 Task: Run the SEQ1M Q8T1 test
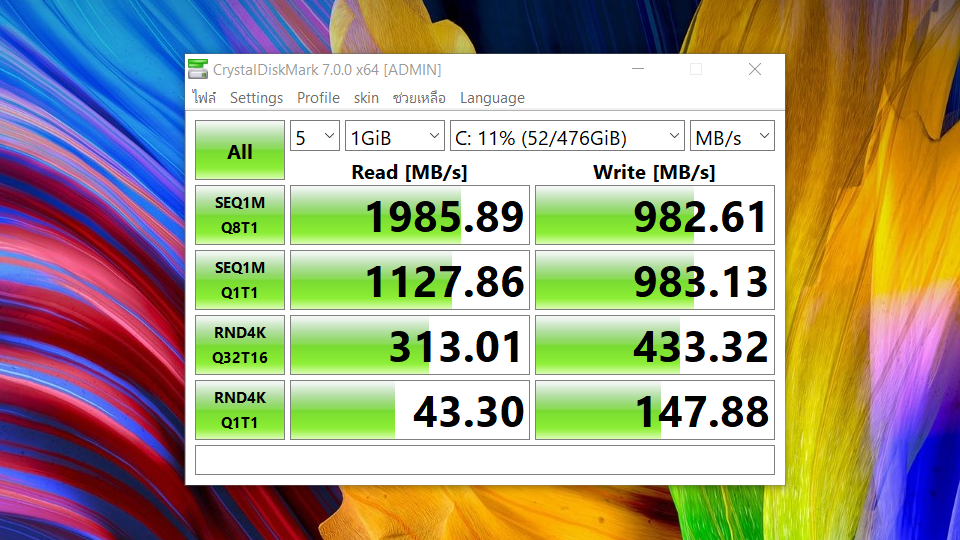click(x=240, y=215)
